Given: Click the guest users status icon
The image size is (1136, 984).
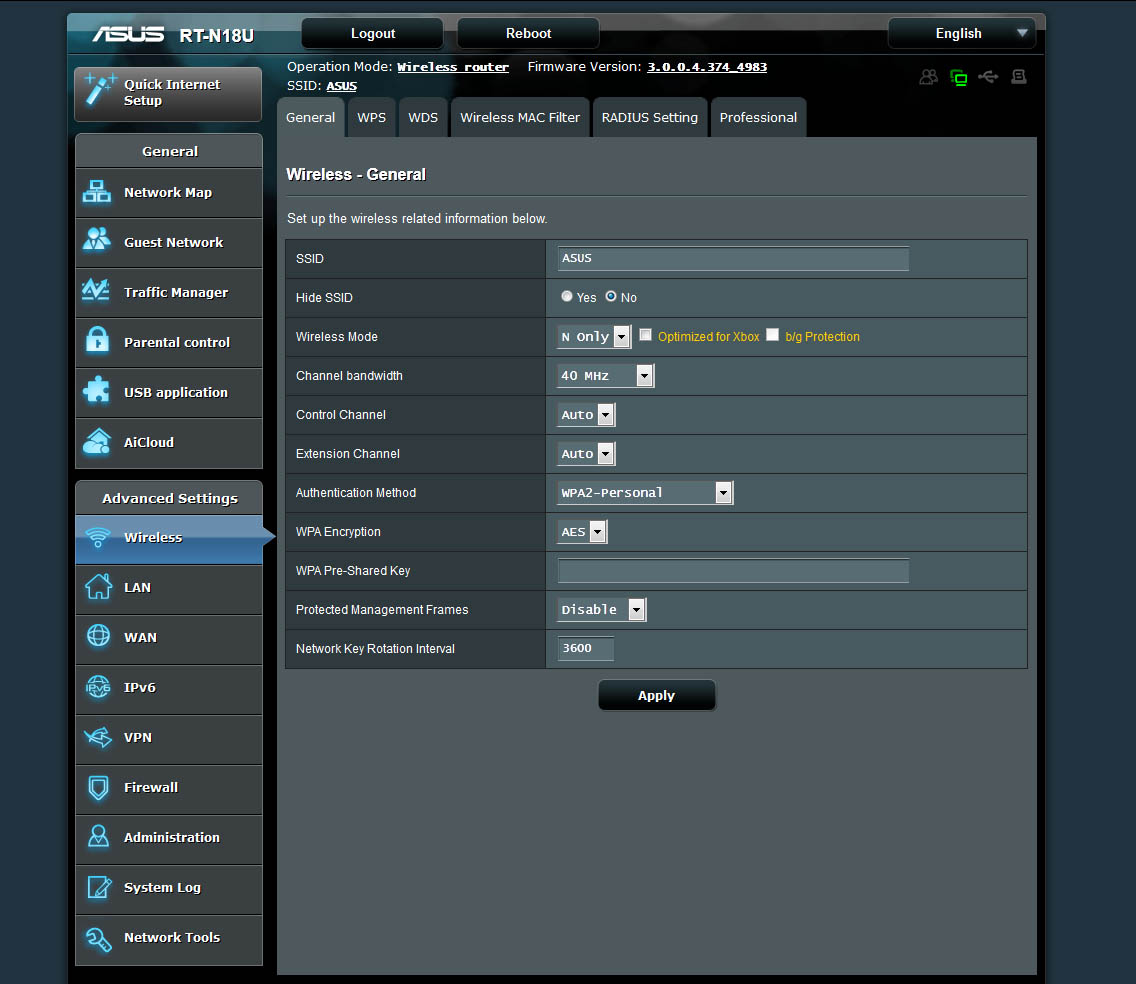Looking at the screenshot, I should pyautogui.click(x=928, y=77).
